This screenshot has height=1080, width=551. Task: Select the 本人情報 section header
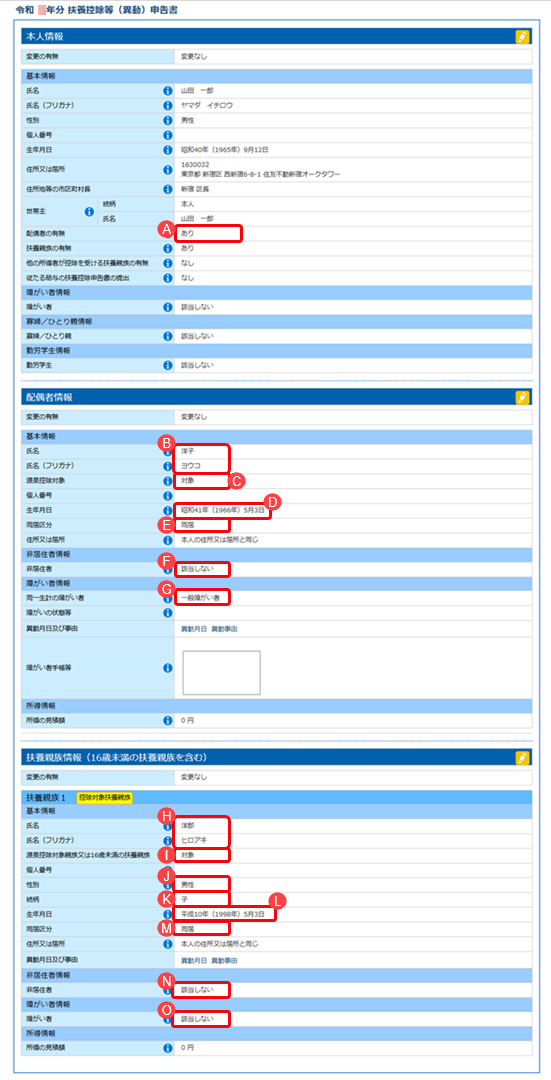[276, 37]
